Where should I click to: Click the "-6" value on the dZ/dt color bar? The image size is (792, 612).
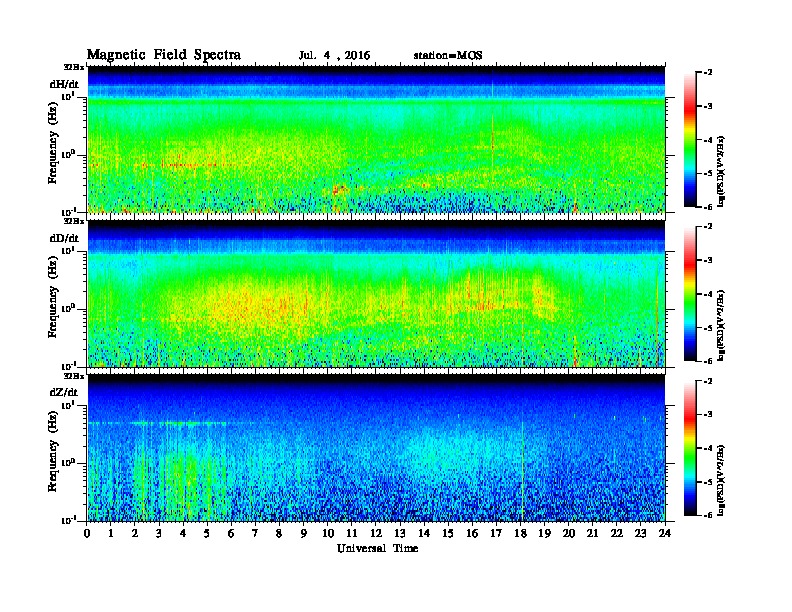708,515
